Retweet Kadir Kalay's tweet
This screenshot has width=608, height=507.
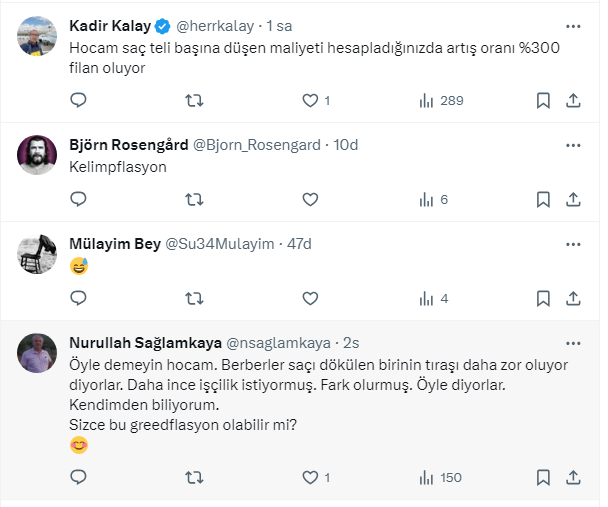tap(195, 100)
